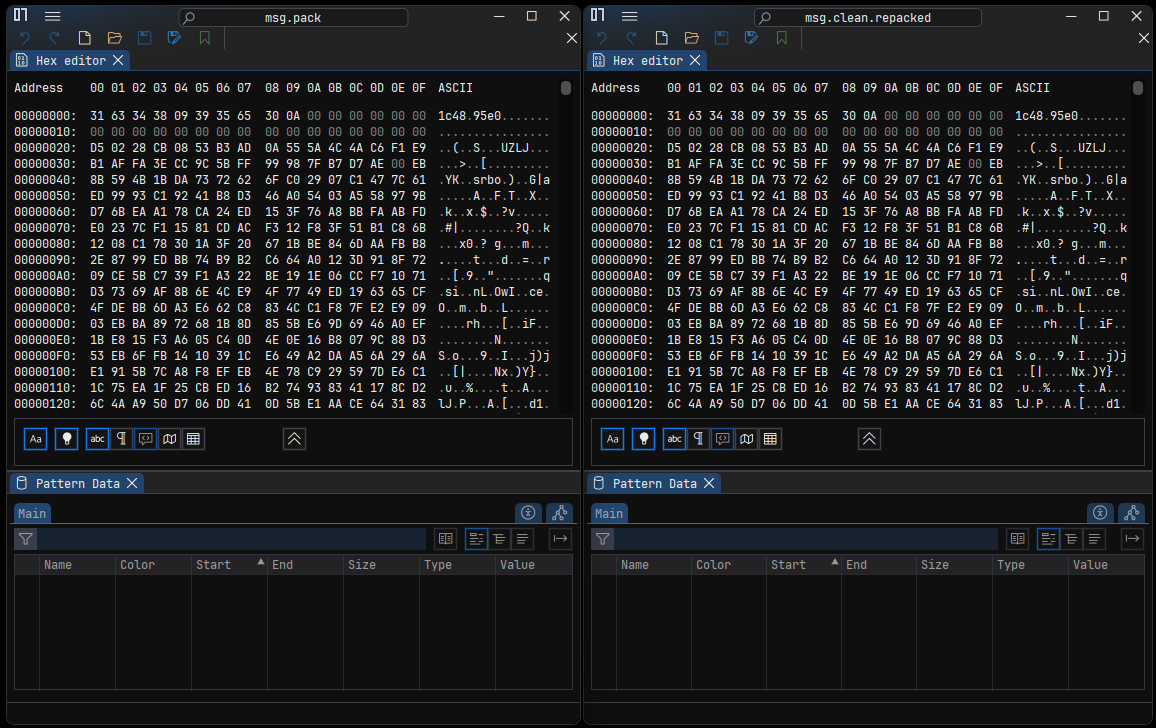Screen dimensions: 1156x728
Task: Toggle highlight lightbulb in msg.clean.repacked editor
Action: tap(644, 439)
